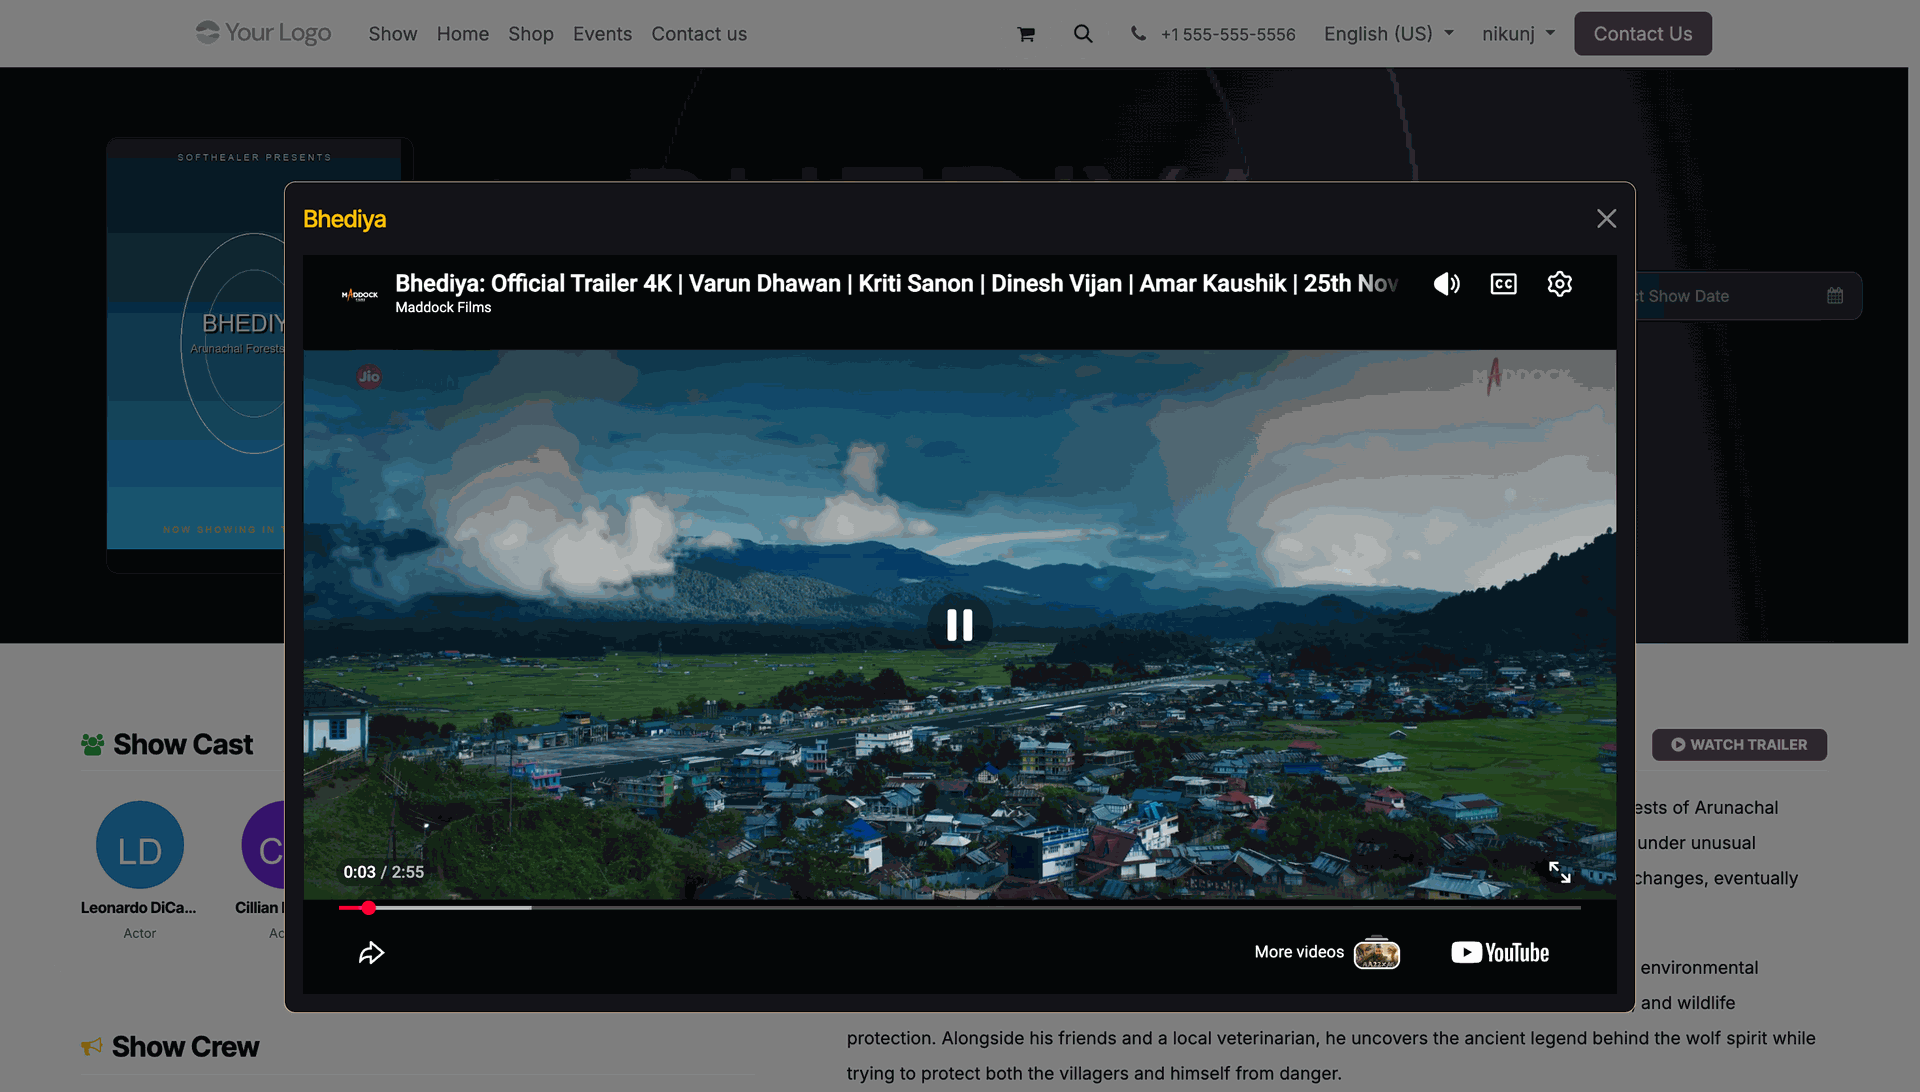1920x1092 pixels.
Task: Click the red playhead scrubber knob
Action: click(369, 908)
